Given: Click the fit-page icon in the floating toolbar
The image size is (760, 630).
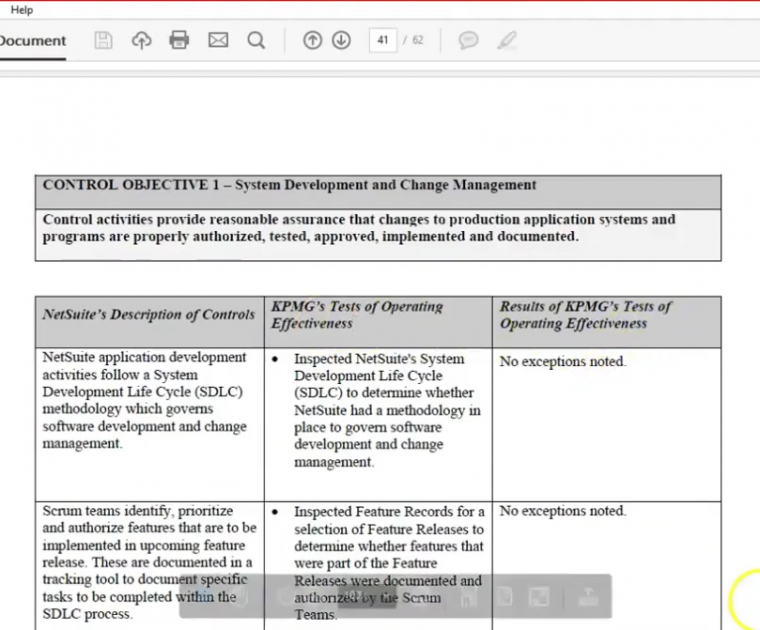Looking at the screenshot, I should [x=539, y=597].
